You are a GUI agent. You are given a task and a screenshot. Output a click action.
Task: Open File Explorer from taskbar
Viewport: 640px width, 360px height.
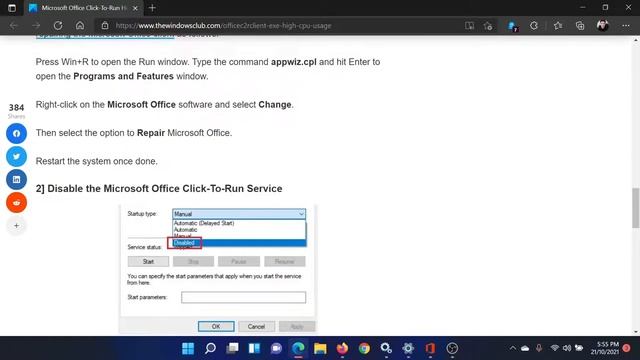click(x=320, y=348)
